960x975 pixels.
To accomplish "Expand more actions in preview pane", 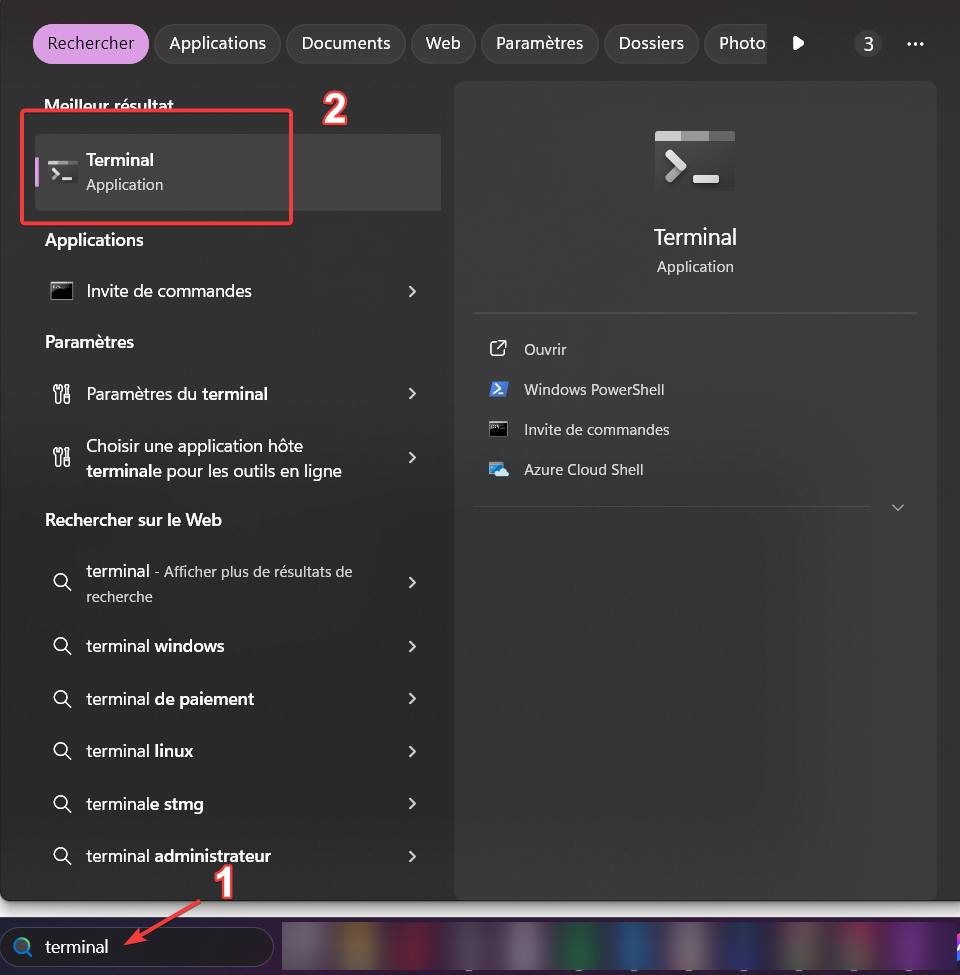I will (x=898, y=507).
